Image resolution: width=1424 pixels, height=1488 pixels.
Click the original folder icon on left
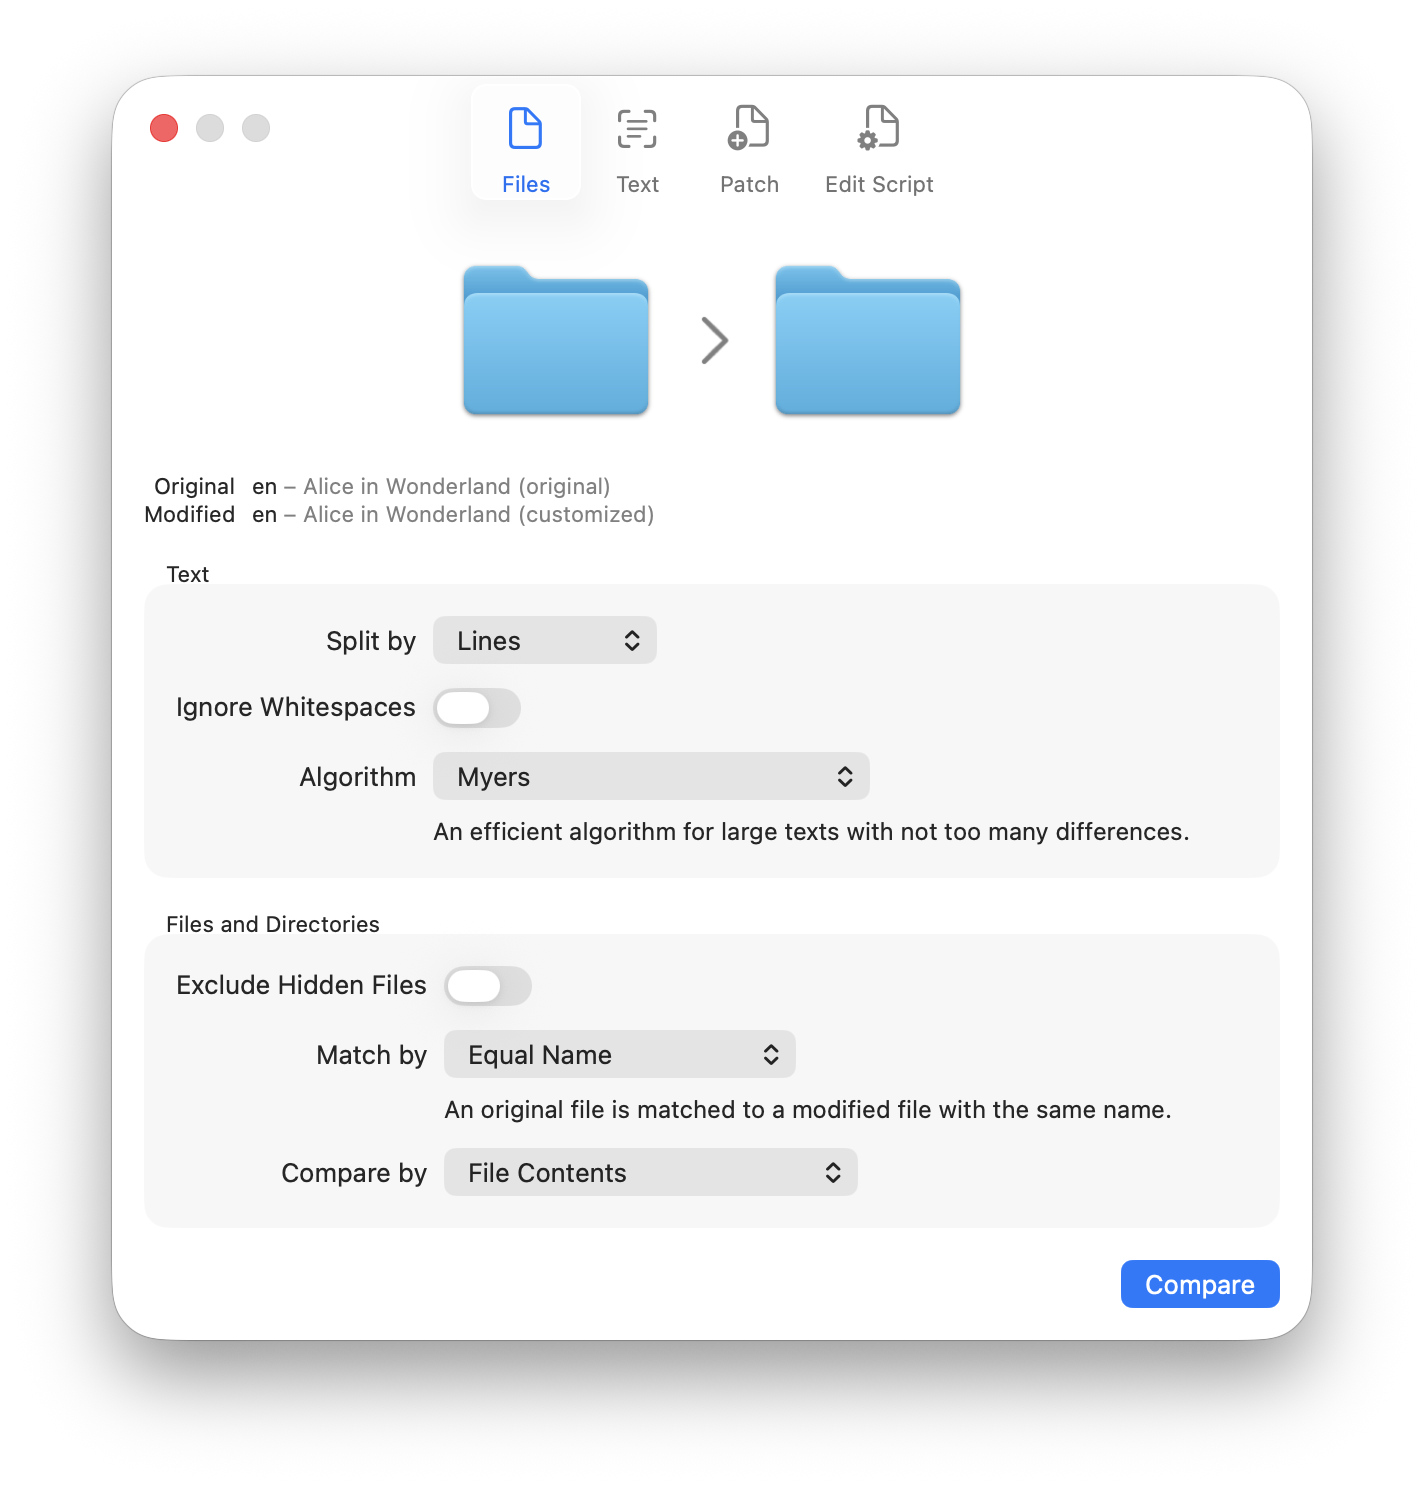(556, 341)
